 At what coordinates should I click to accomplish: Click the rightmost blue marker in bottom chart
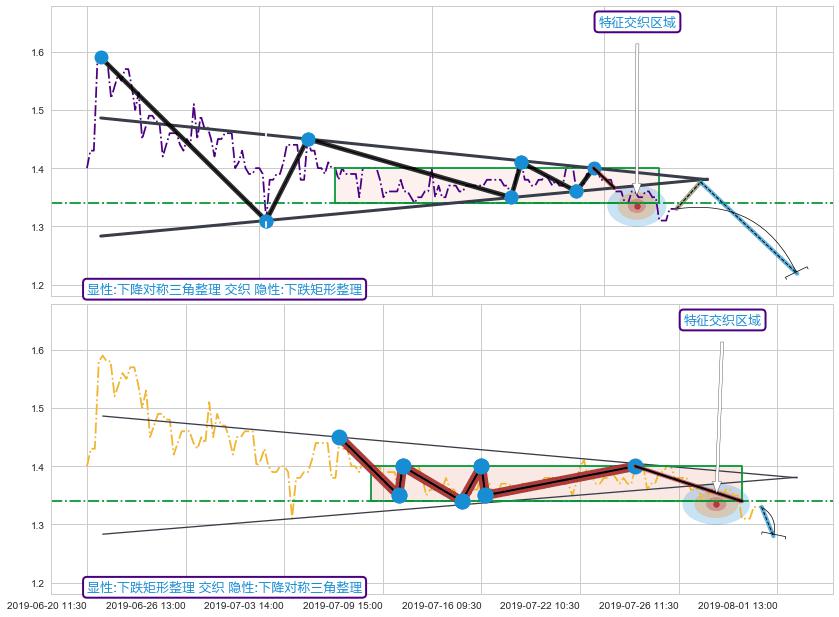coord(635,466)
